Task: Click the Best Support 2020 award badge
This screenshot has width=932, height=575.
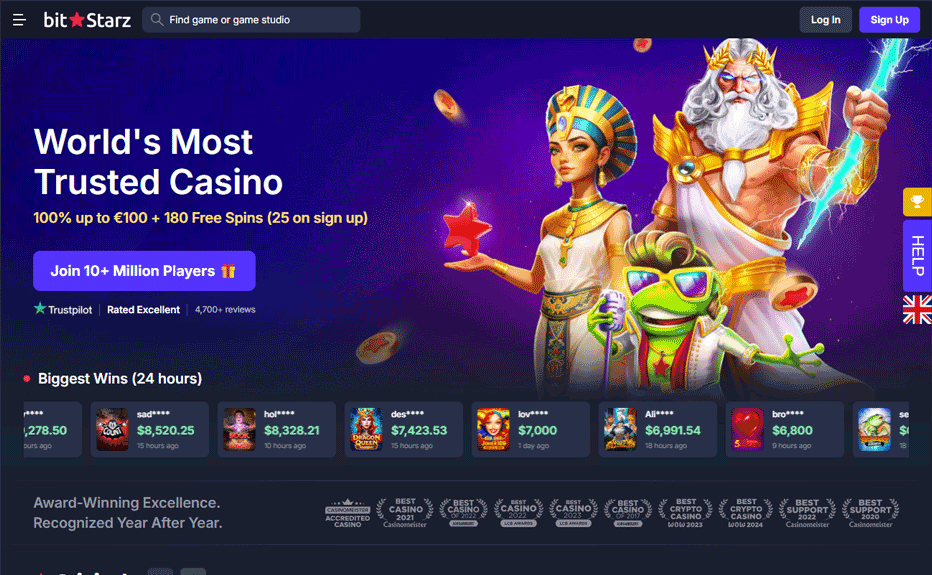Action: pyautogui.click(x=870, y=513)
